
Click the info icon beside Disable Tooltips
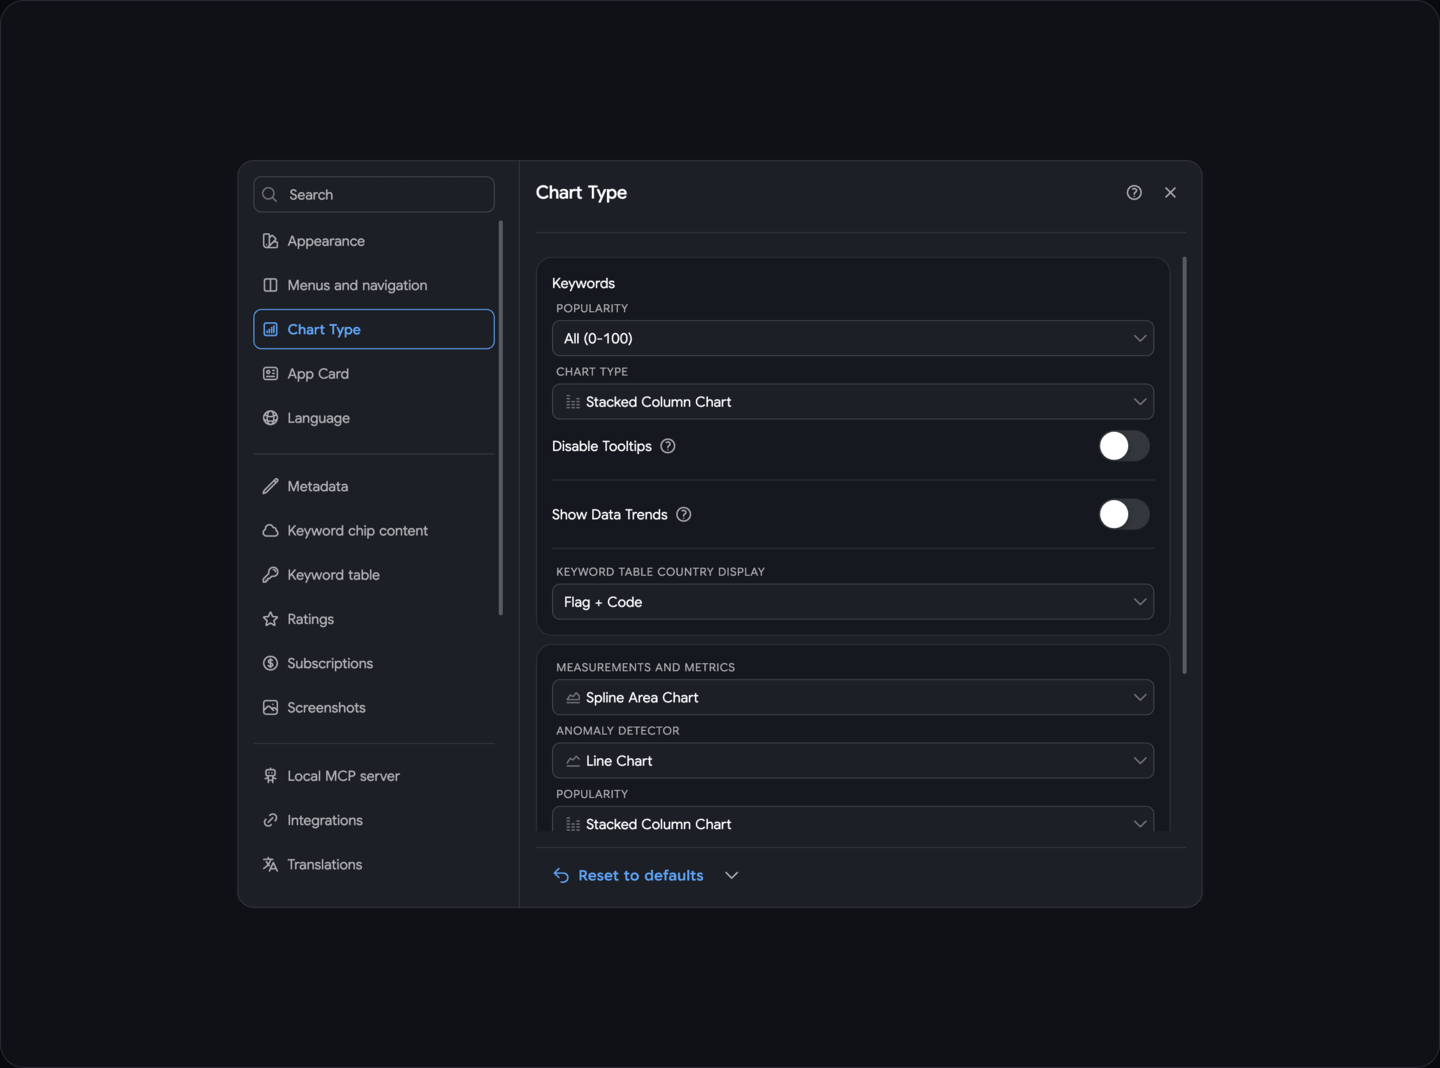pyautogui.click(x=668, y=446)
